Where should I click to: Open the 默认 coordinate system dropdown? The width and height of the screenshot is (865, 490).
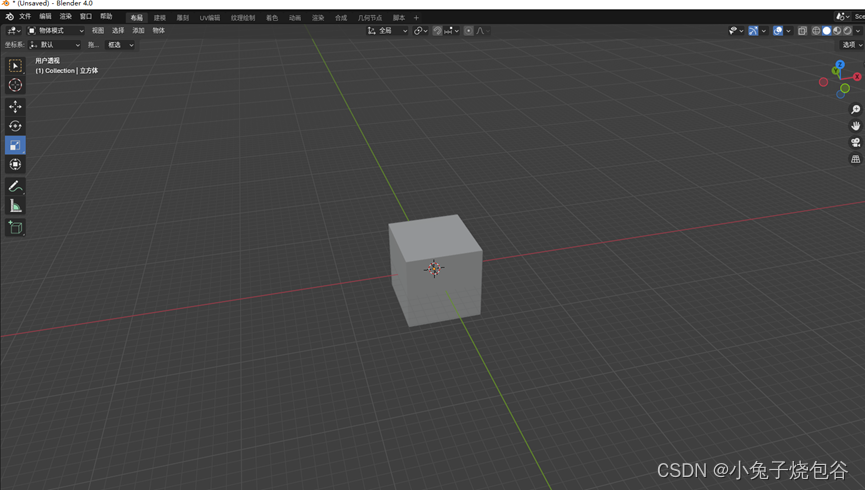pyautogui.click(x=55, y=45)
